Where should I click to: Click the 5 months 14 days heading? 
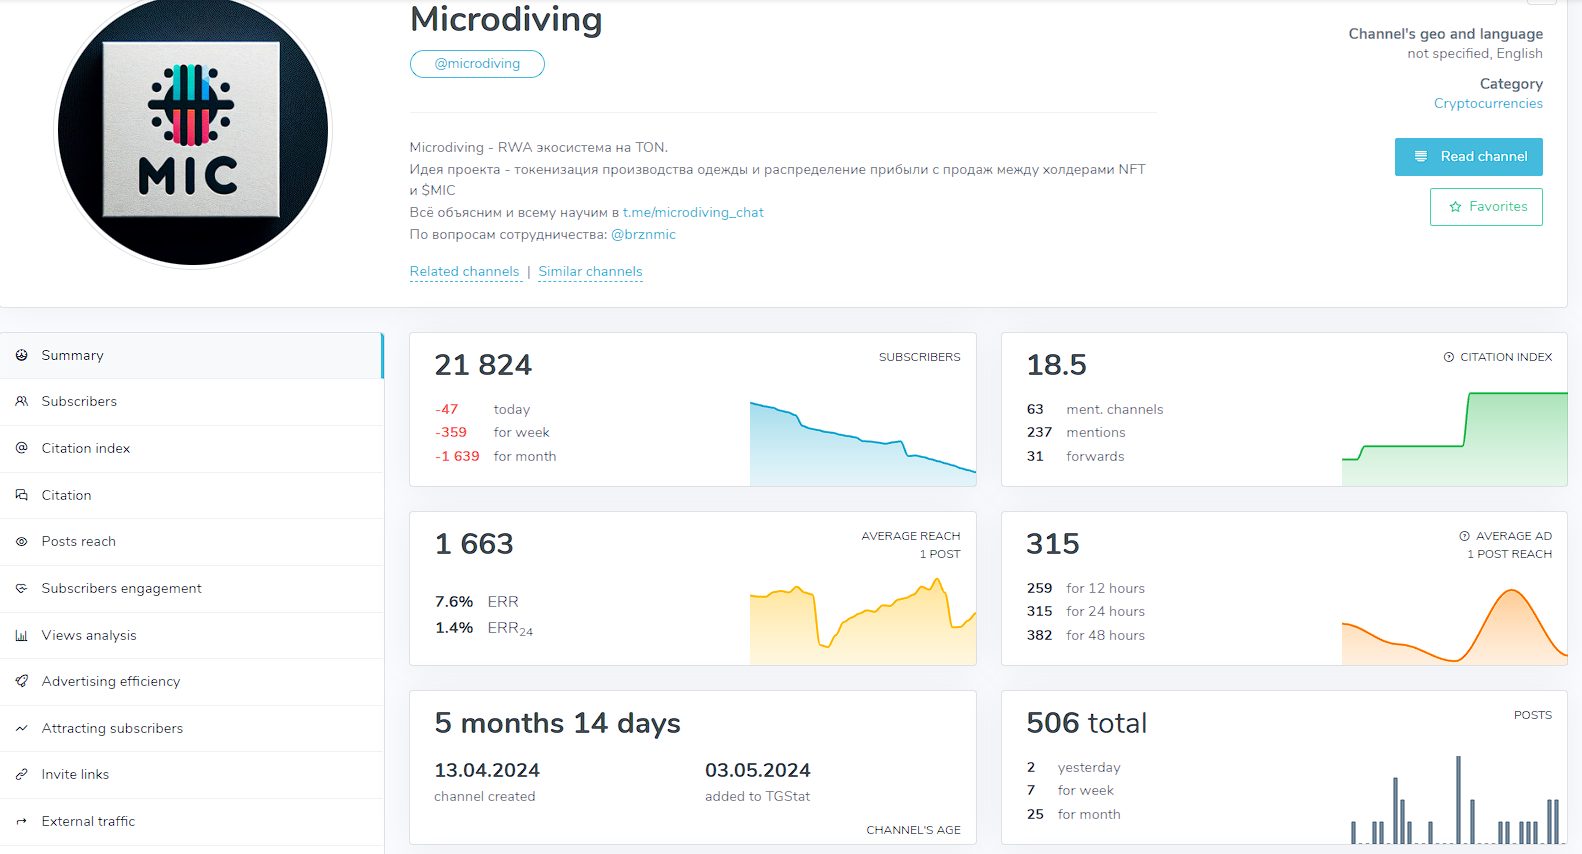pos(557,723)
